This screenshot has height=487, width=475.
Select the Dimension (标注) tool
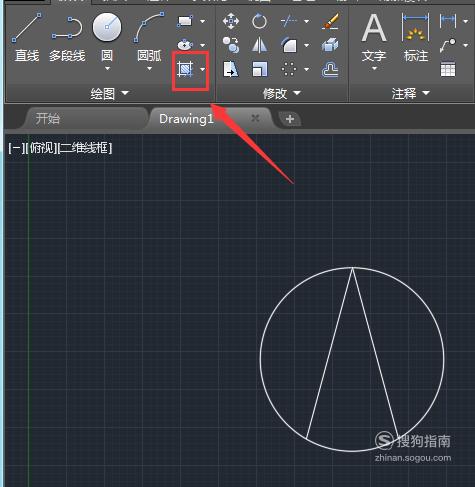pos(416,37)
